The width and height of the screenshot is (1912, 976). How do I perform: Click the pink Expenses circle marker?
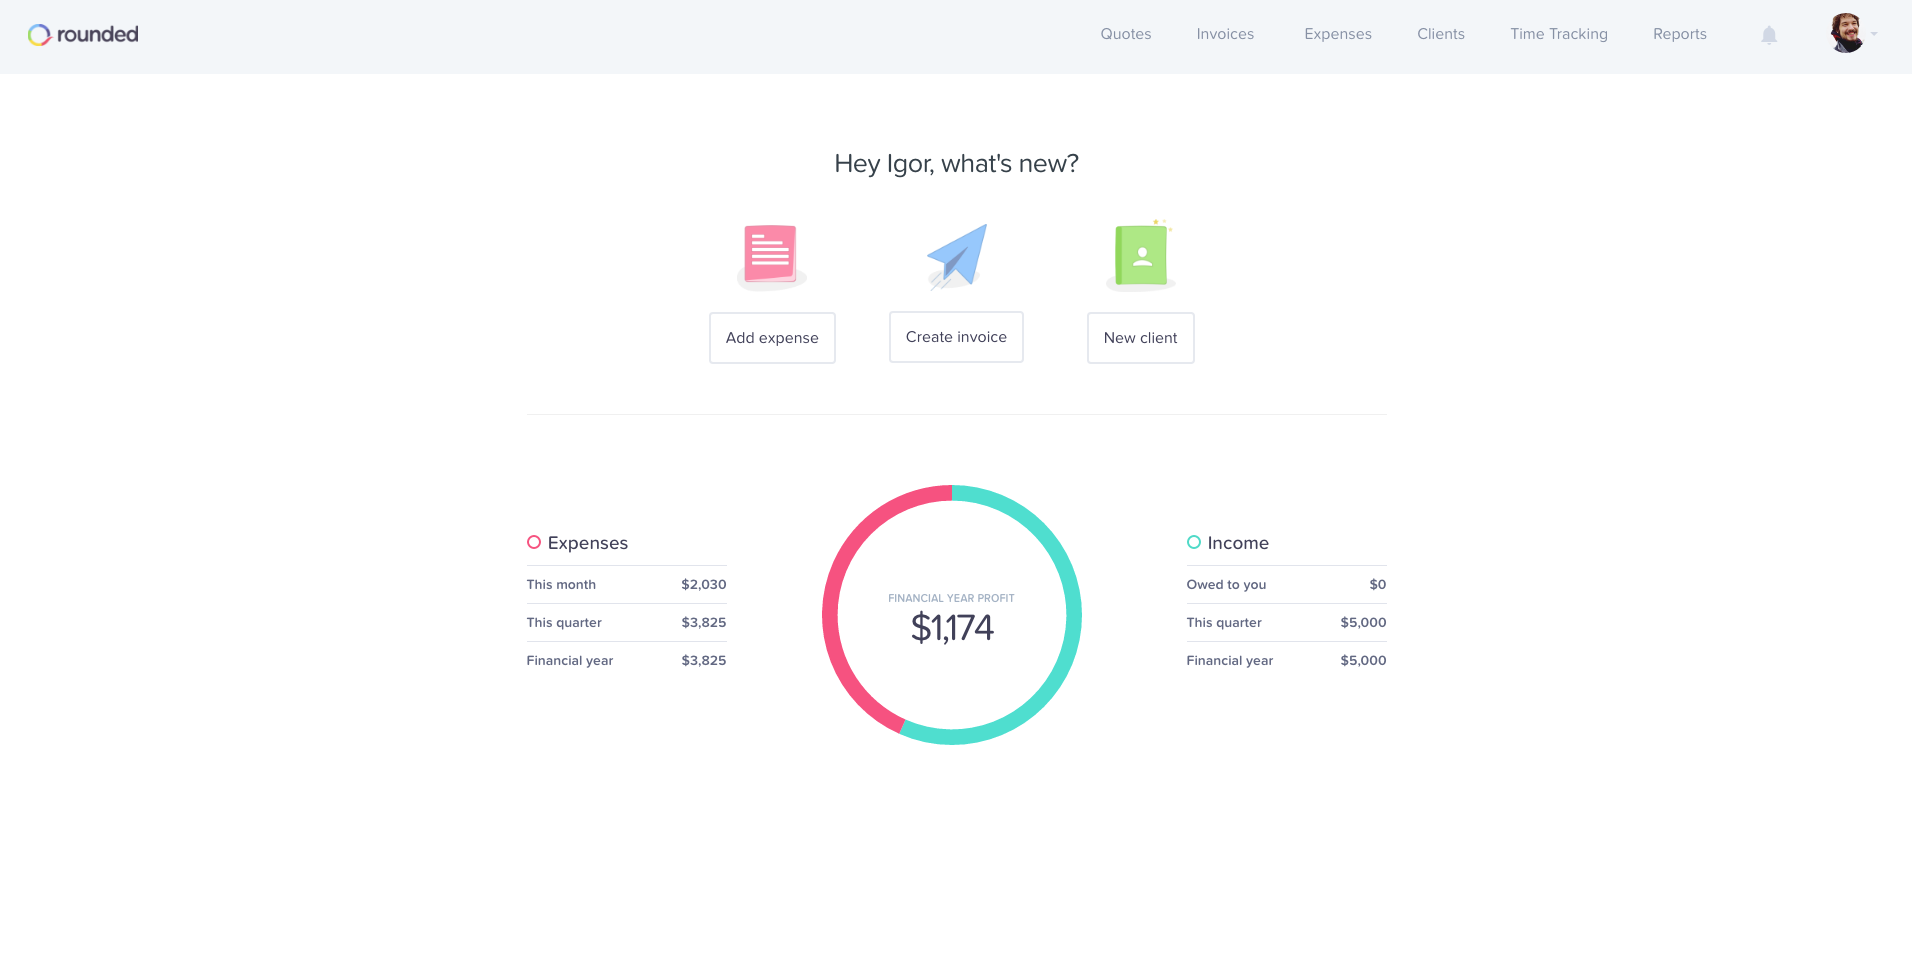pyautogui.click(x=534, y=542)
